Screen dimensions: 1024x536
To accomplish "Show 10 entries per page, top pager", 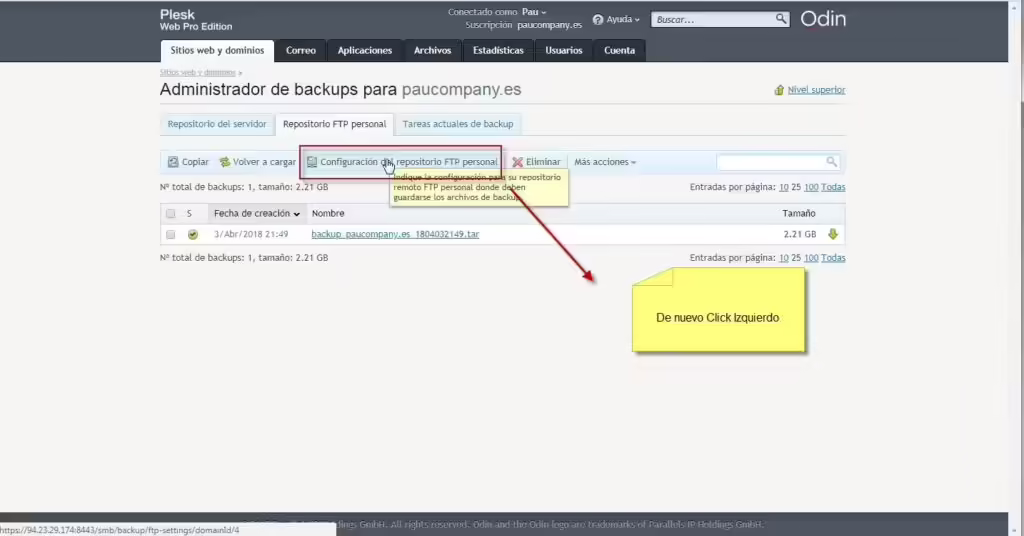I will click(x=784, y=187).
